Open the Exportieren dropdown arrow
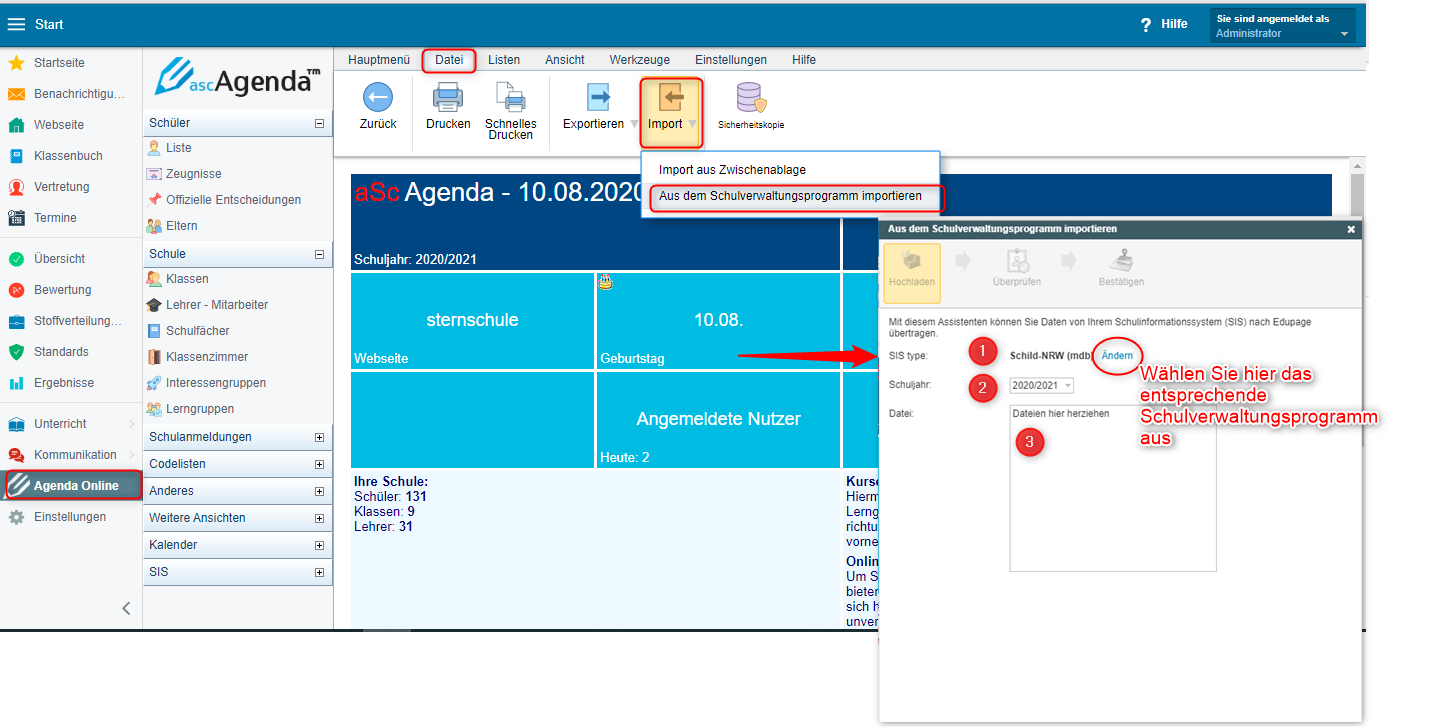The height and width of the screenshot is (727, 1433). (x=634, y=124)
